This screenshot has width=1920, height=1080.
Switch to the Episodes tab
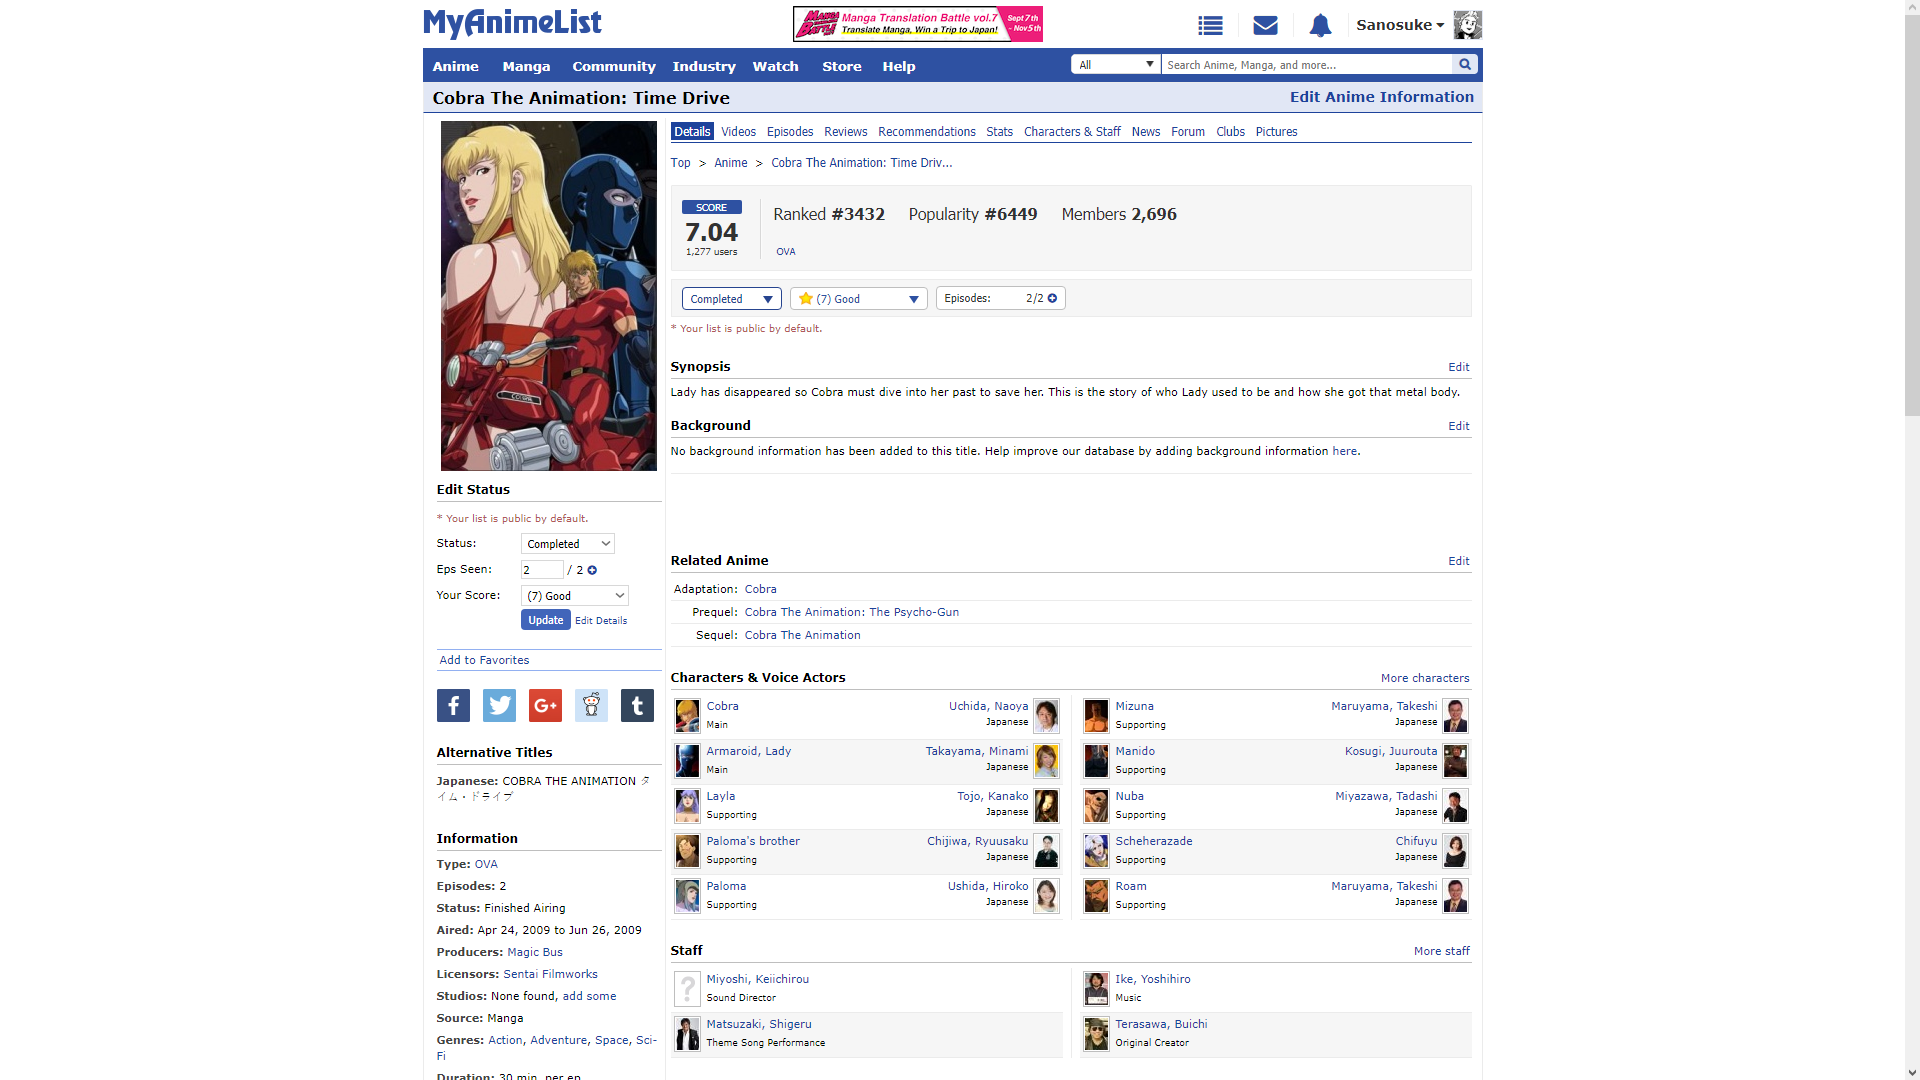[x=790, y=132]
